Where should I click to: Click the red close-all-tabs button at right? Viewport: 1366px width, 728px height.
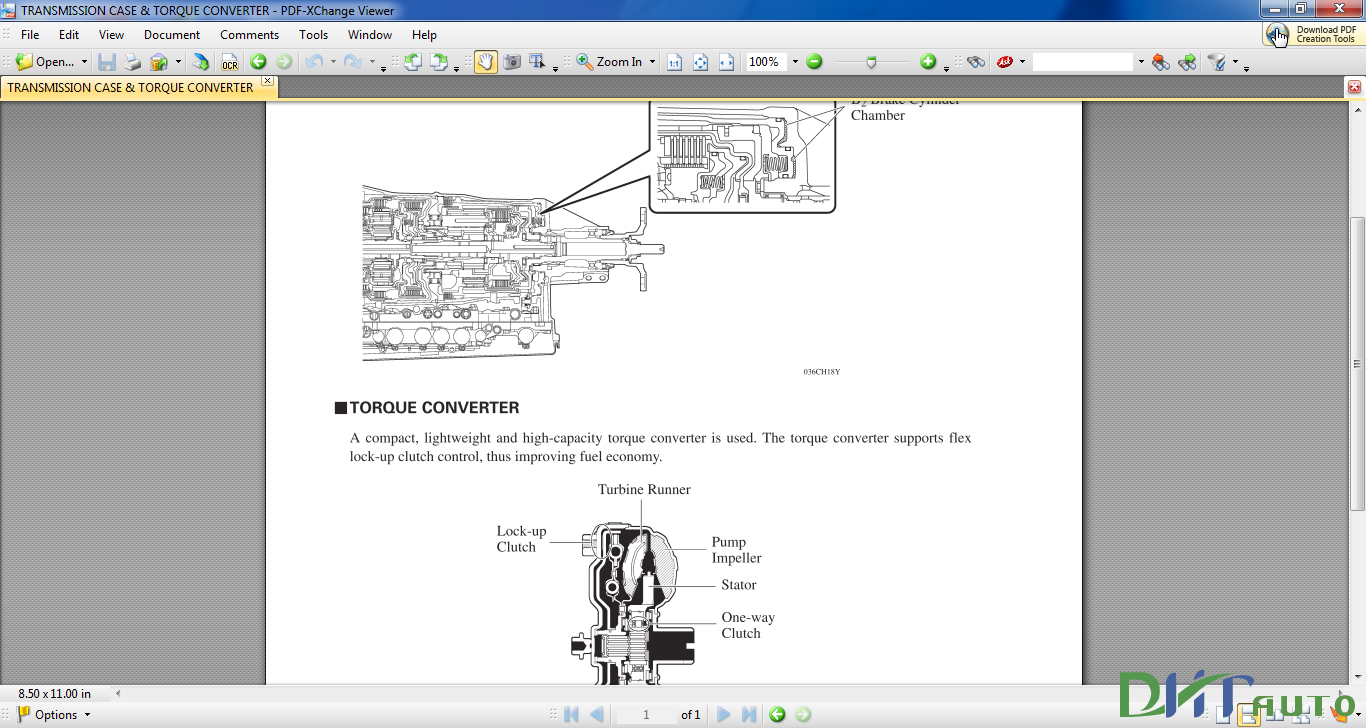click(x=1354, y=87)
